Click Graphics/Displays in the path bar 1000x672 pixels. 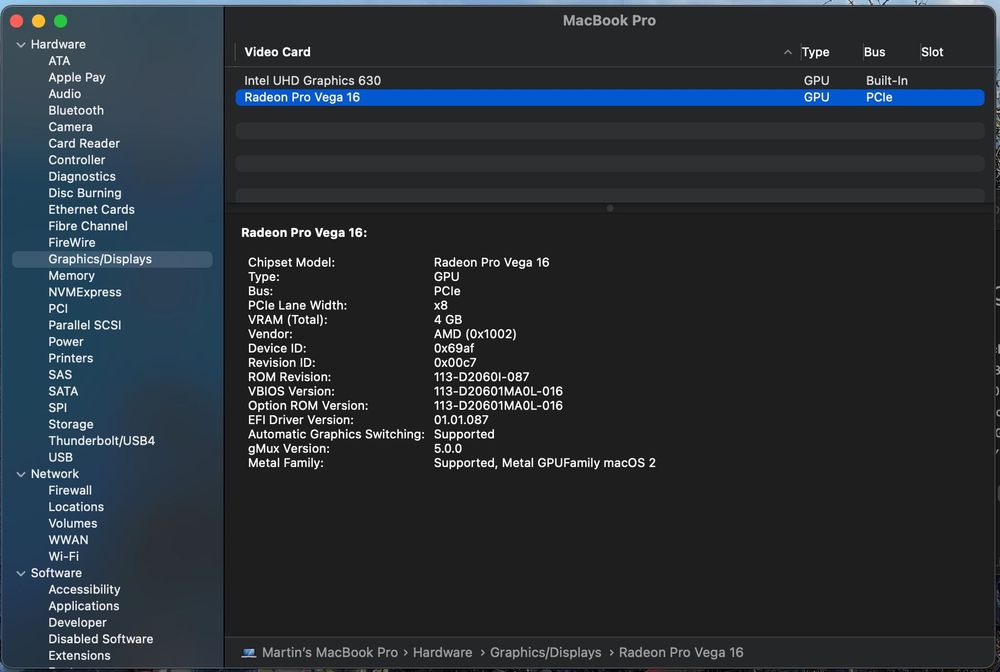tap(545, 652)
